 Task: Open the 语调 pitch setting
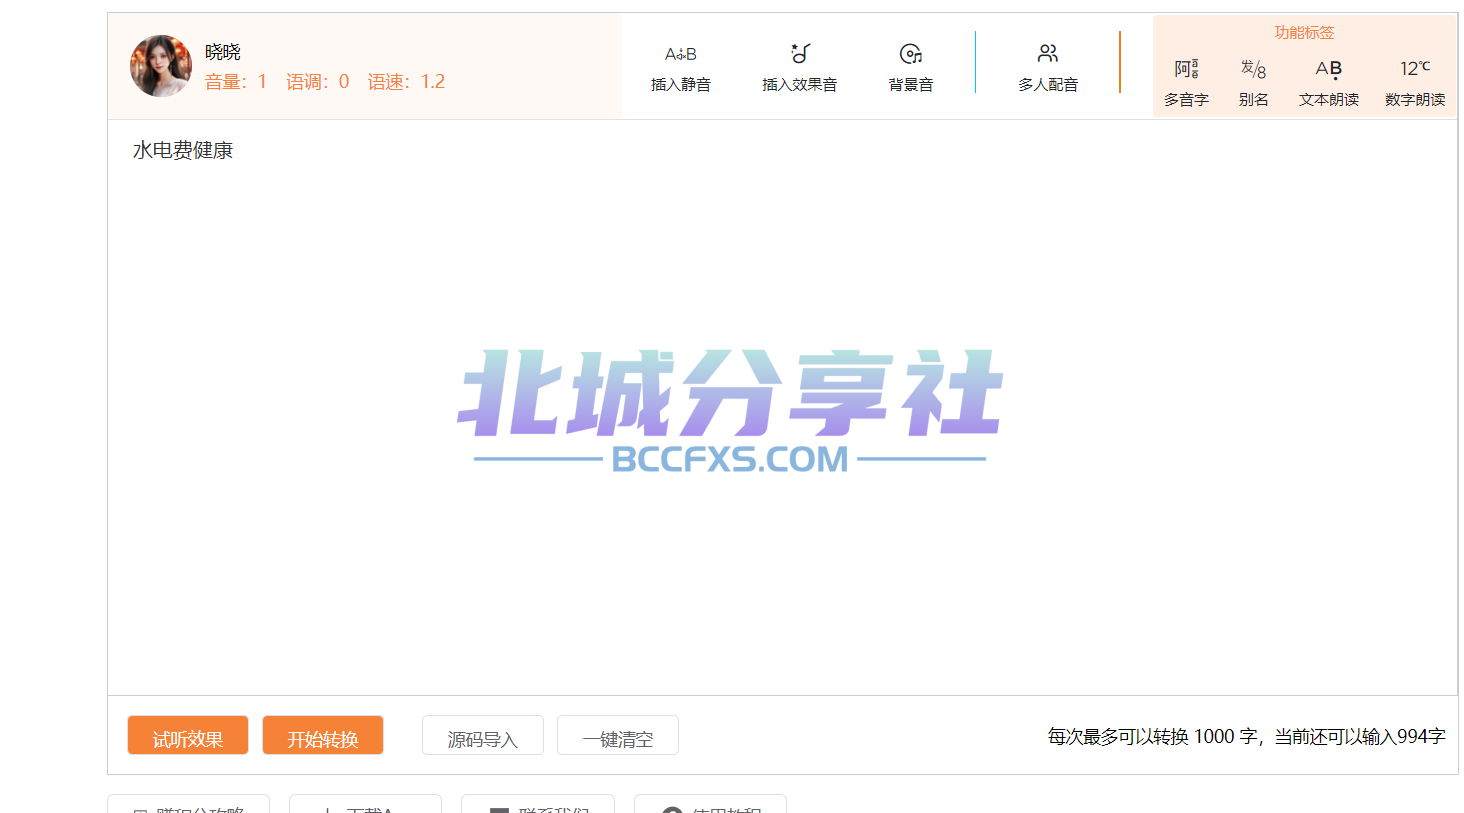tap(318, 82)
